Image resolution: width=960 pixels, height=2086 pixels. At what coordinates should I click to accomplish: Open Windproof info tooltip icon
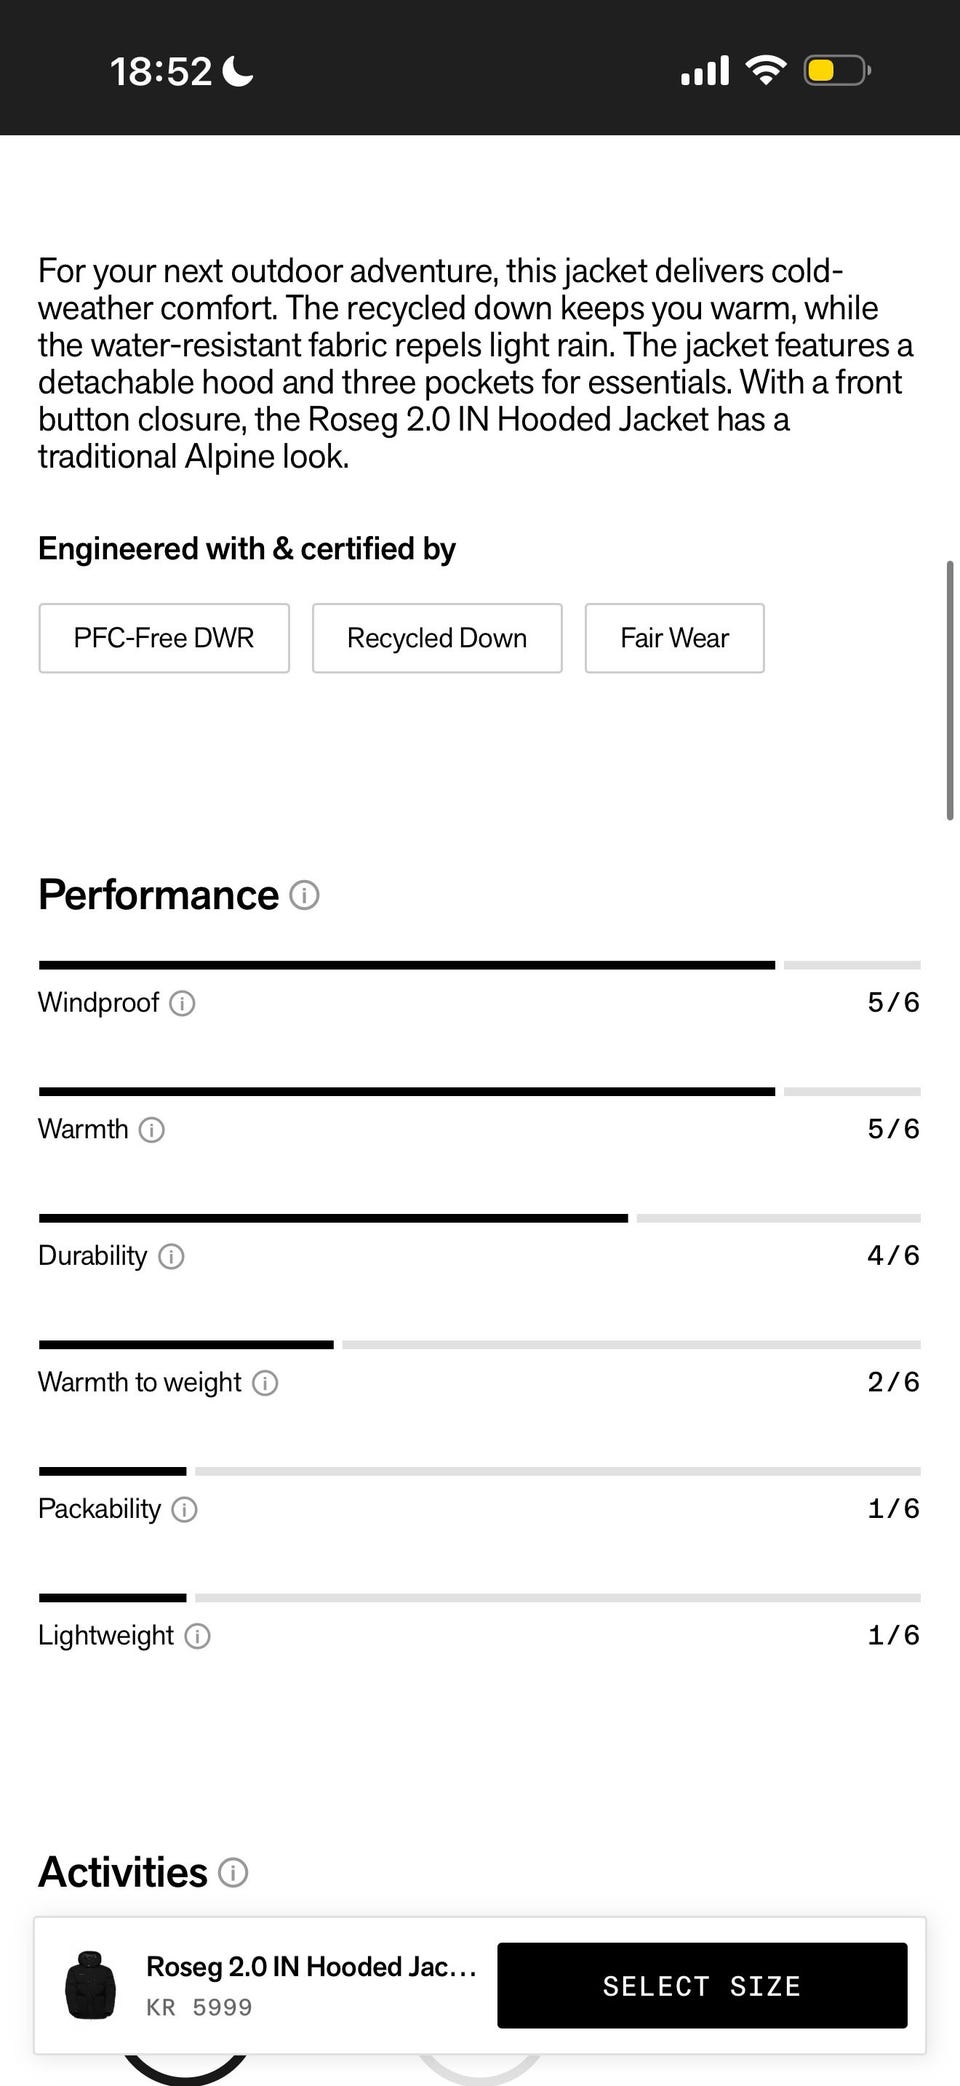coord(182,1003)
